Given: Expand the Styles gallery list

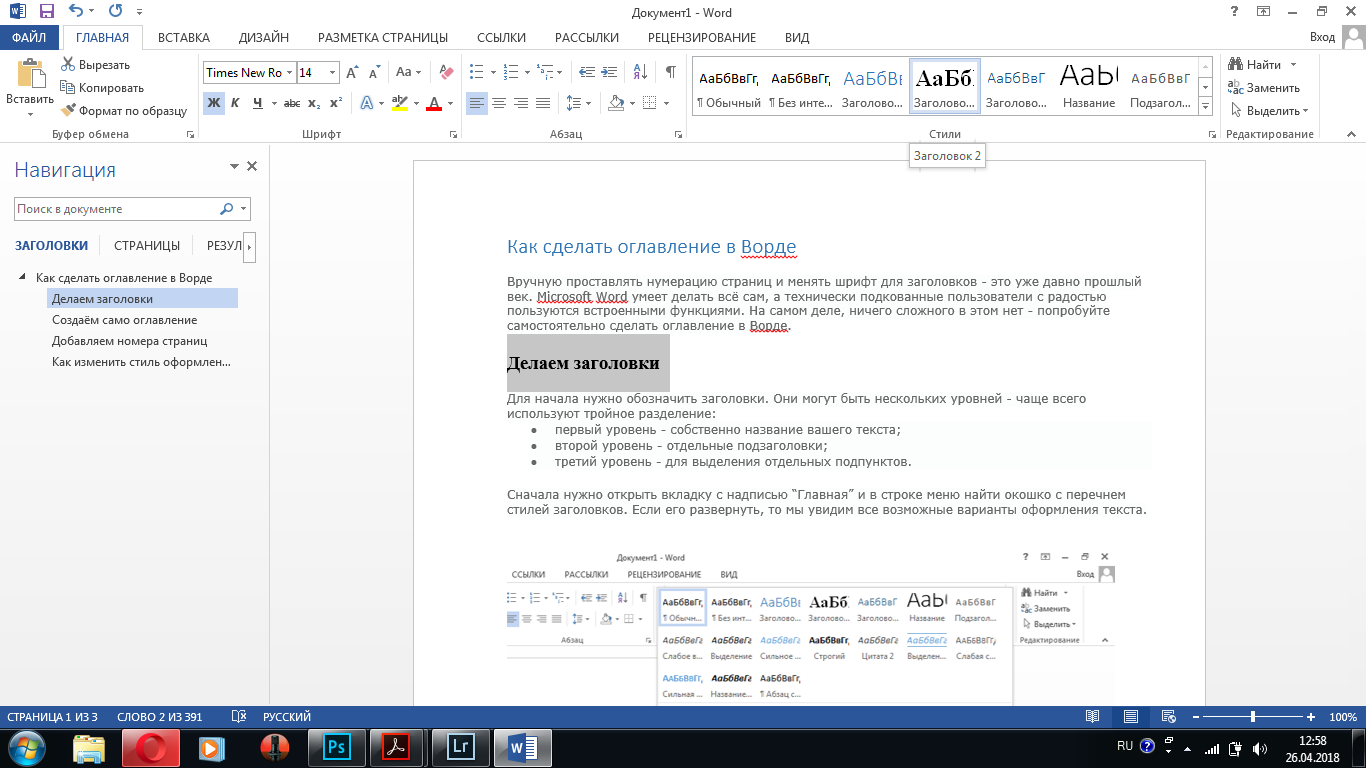Looking at the screenshot, I should tap(1205, 107).
